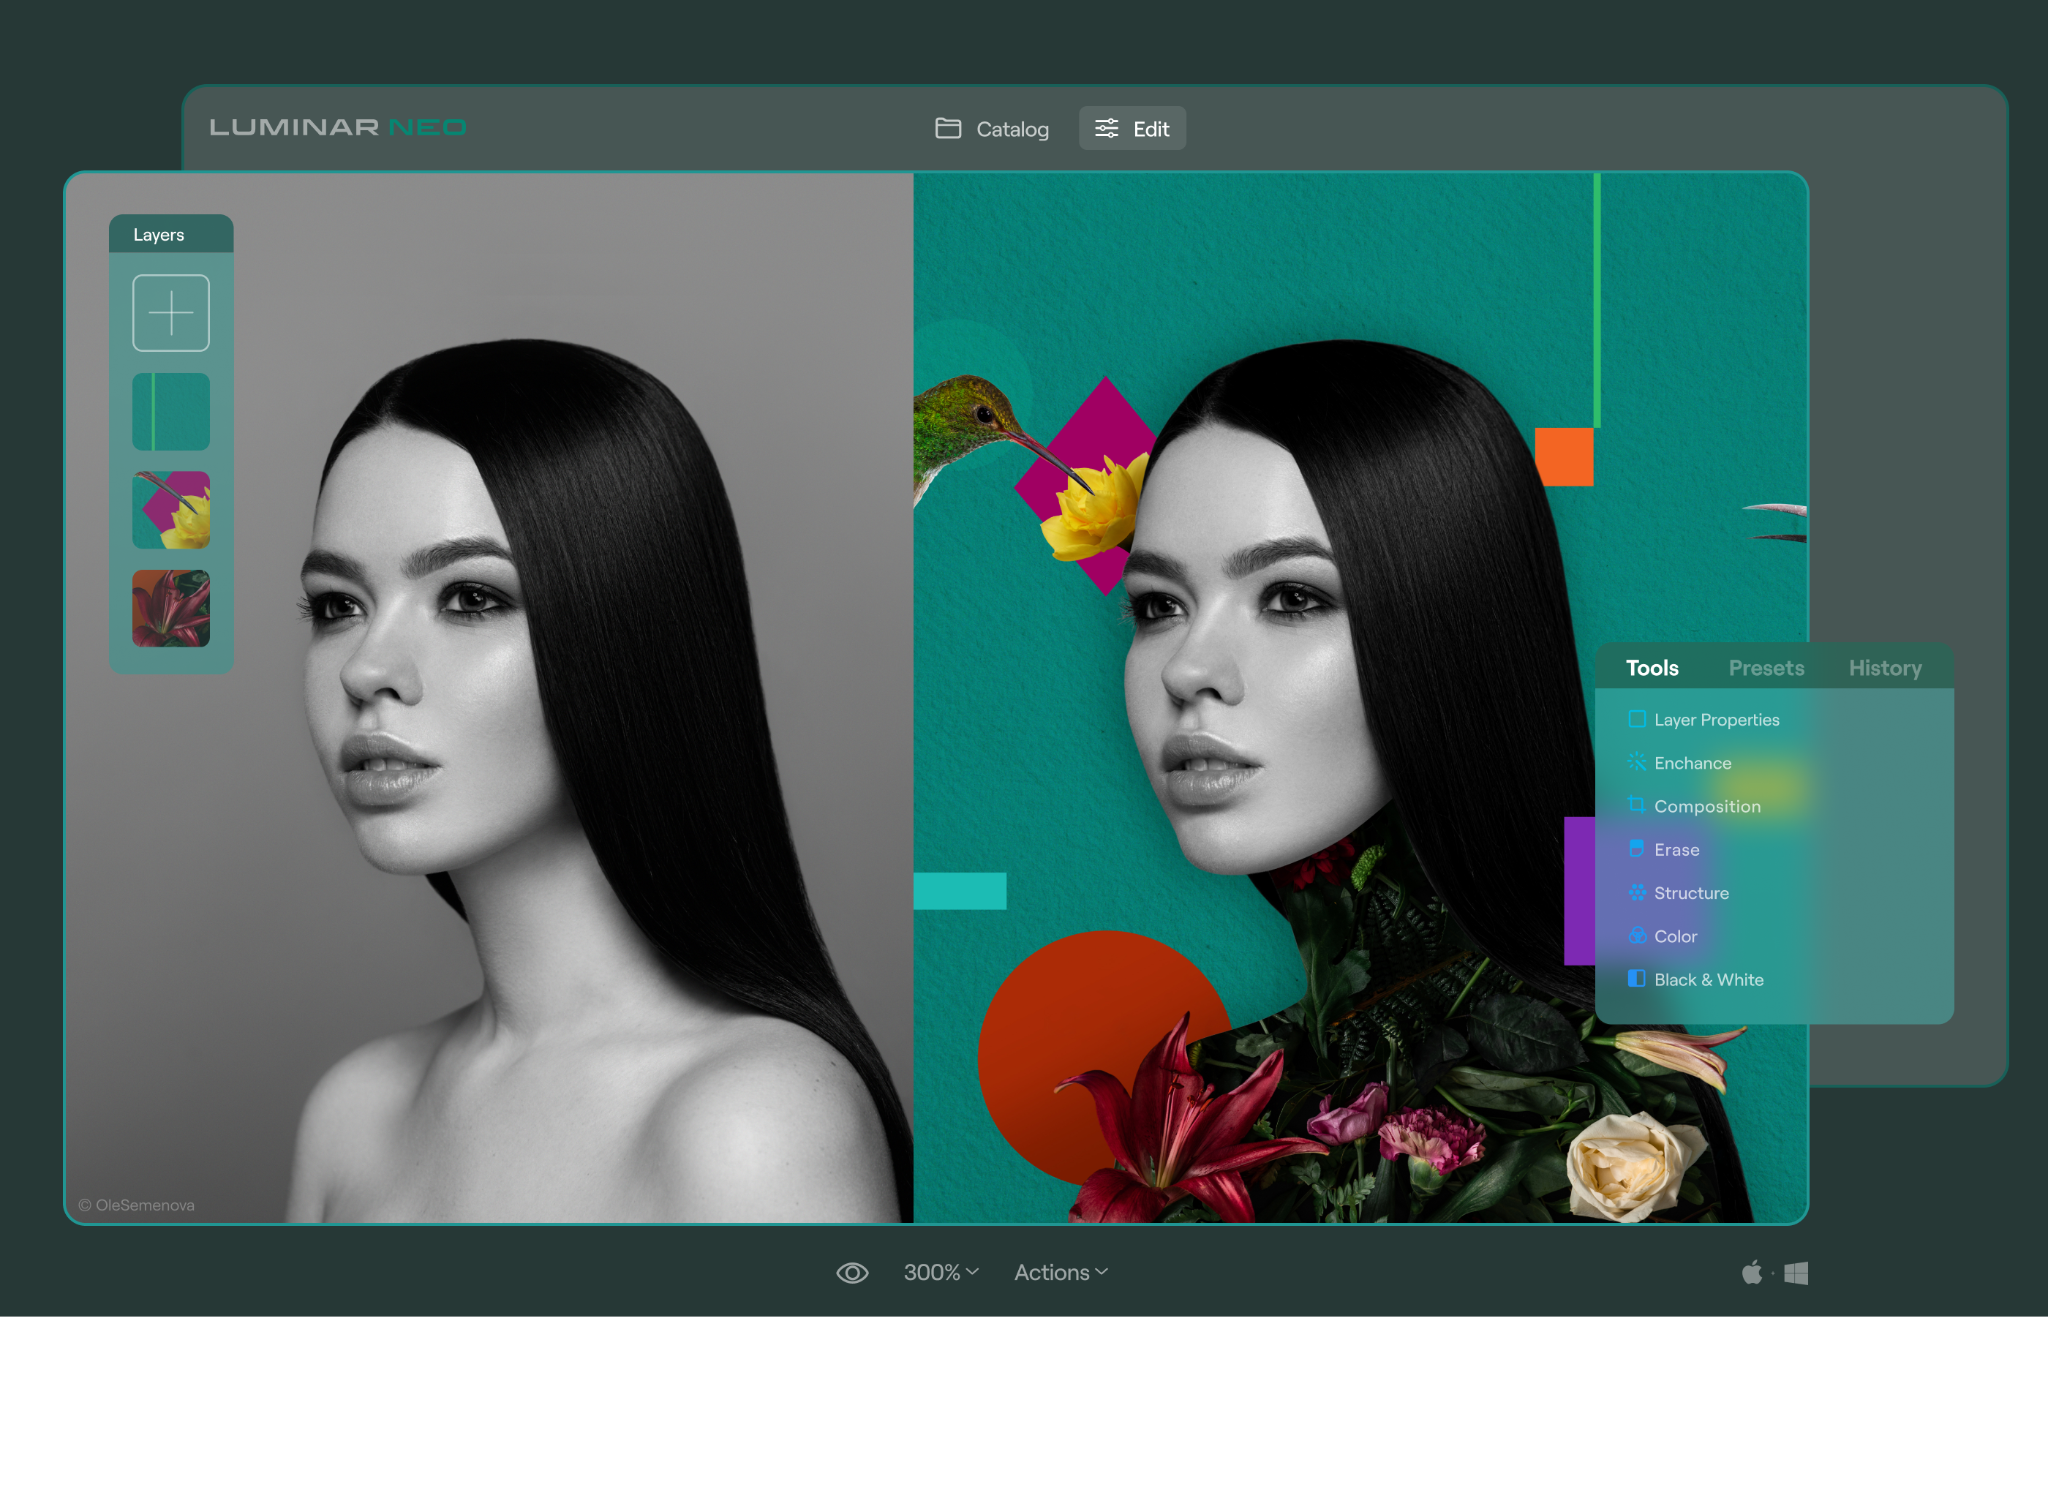The height and width of the screenshot is (1488, 2048).
Task: Click the Structure tool icon
Action: click(1637, 892)
